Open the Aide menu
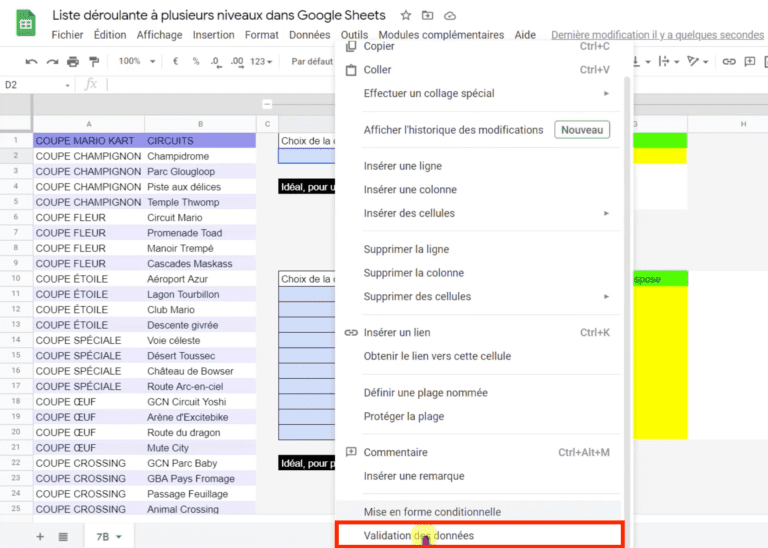The image size is (768, 548). [x=525, y=35]
